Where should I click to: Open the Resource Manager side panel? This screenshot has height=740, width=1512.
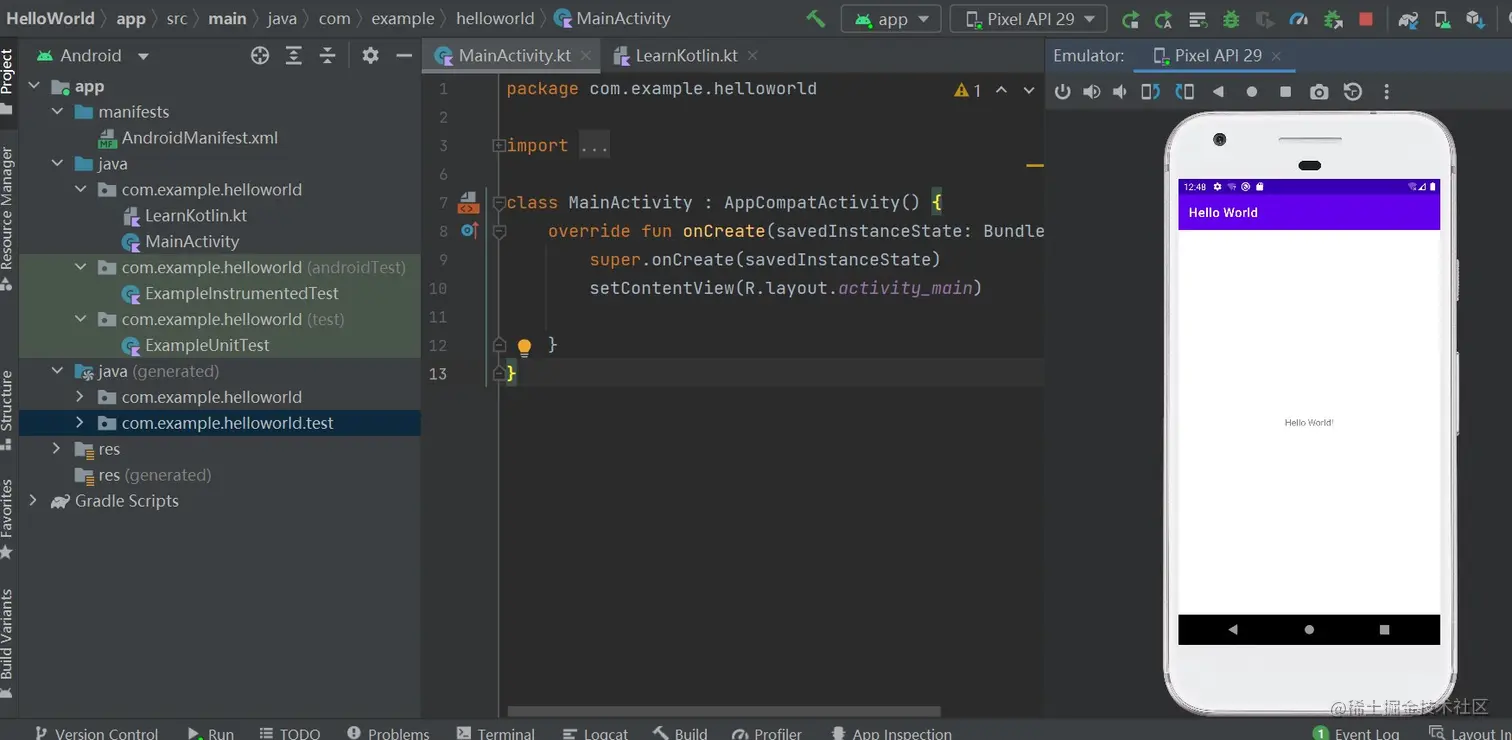pos(8,218)
